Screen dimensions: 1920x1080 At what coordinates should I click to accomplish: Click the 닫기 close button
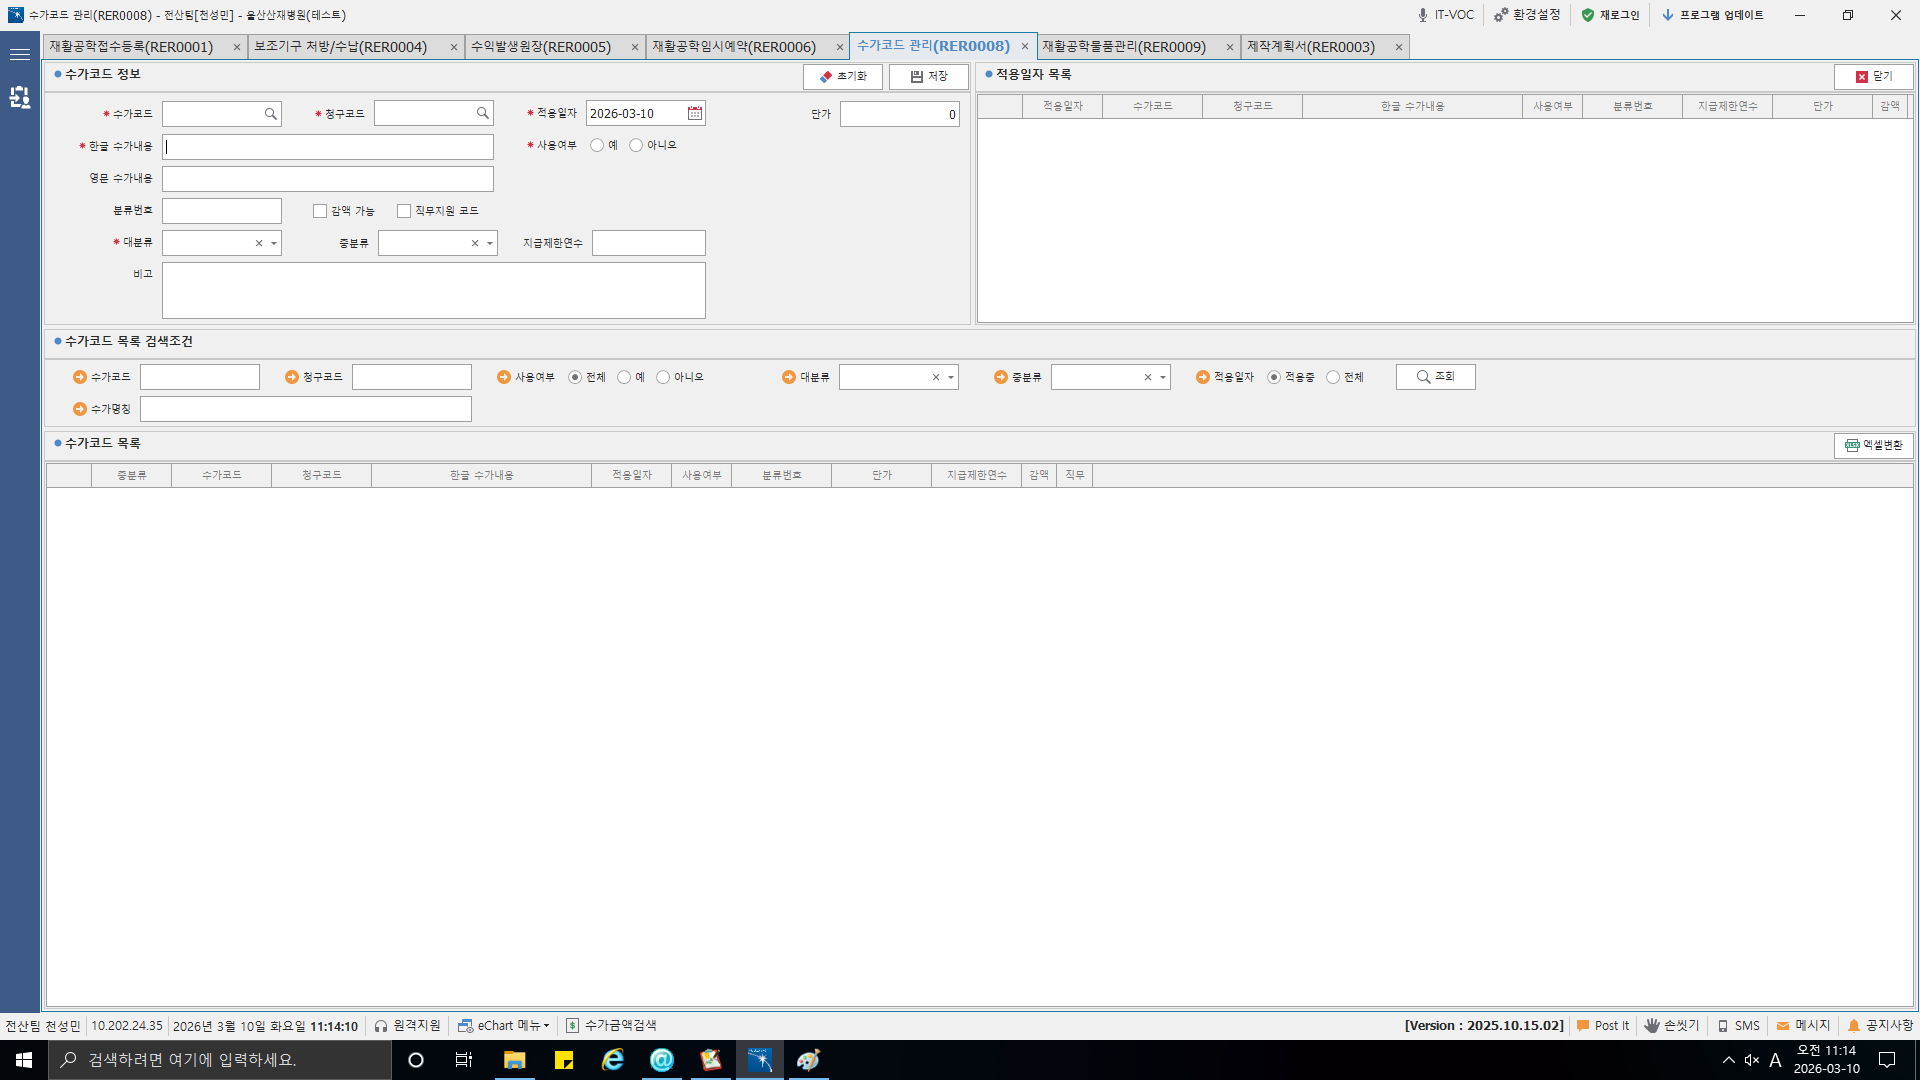coord(1874,77)
